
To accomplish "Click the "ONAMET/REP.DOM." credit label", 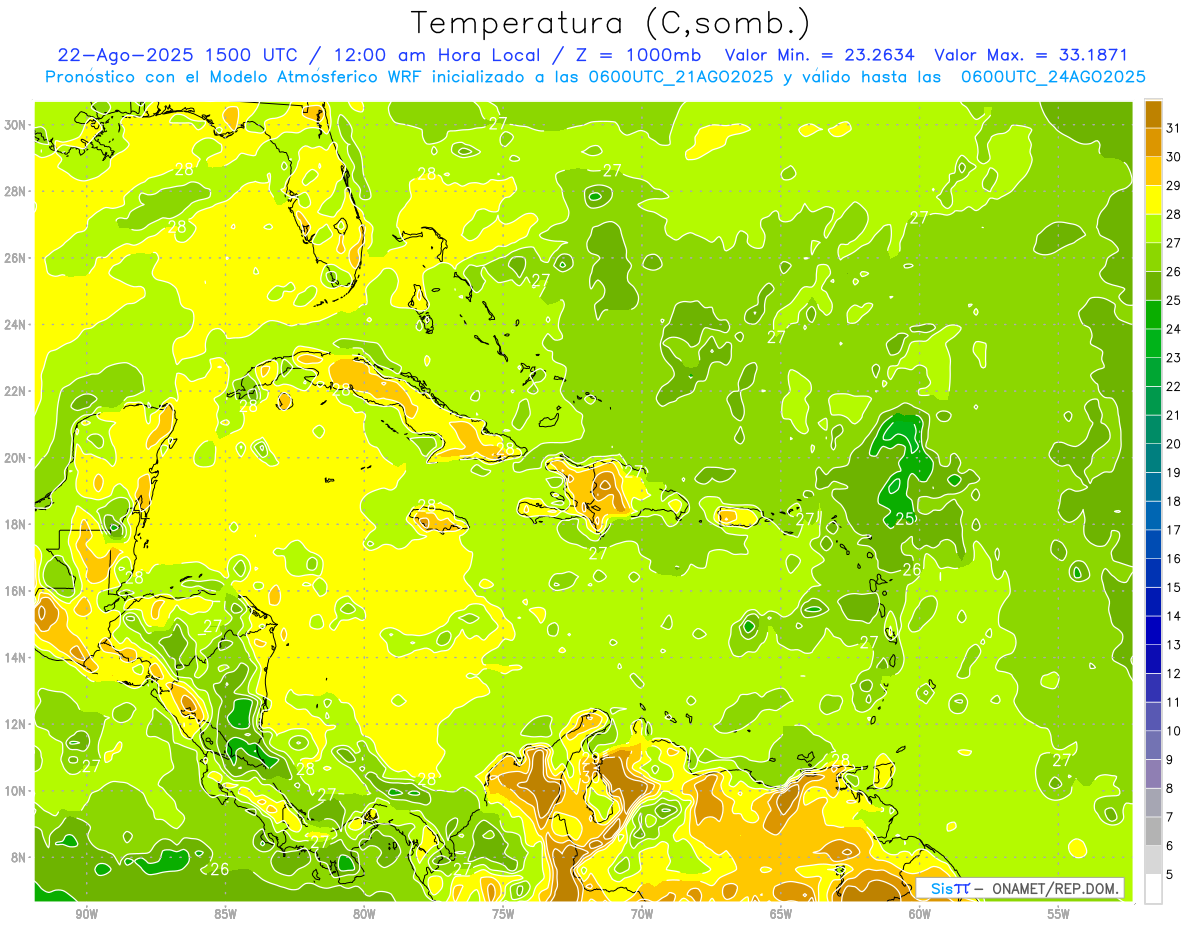I will 1056,889.
